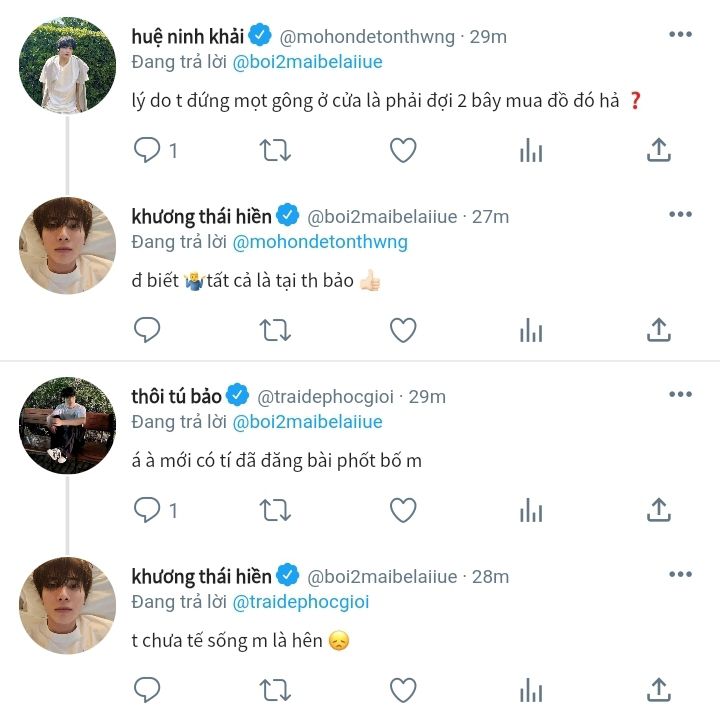720x710 pixels.
Task: Share the "t chưa tế sống" reply tweet
Action: 658,689
